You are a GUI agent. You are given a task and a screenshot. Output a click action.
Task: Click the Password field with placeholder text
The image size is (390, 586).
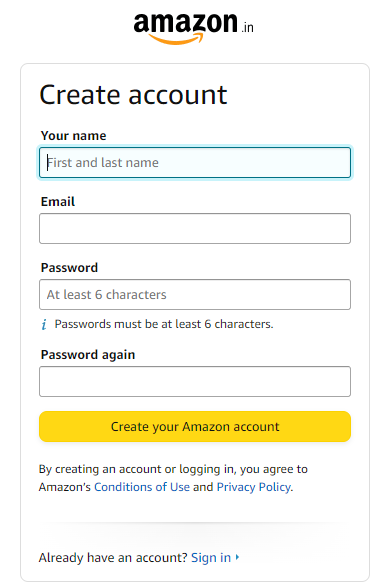point(195,294)
